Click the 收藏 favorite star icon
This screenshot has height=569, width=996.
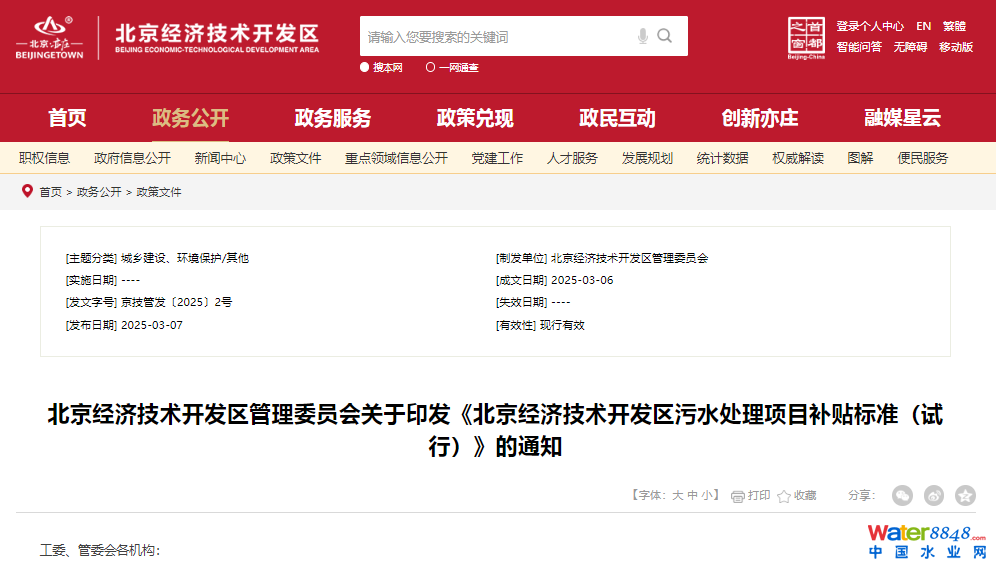tap(784, 496)
